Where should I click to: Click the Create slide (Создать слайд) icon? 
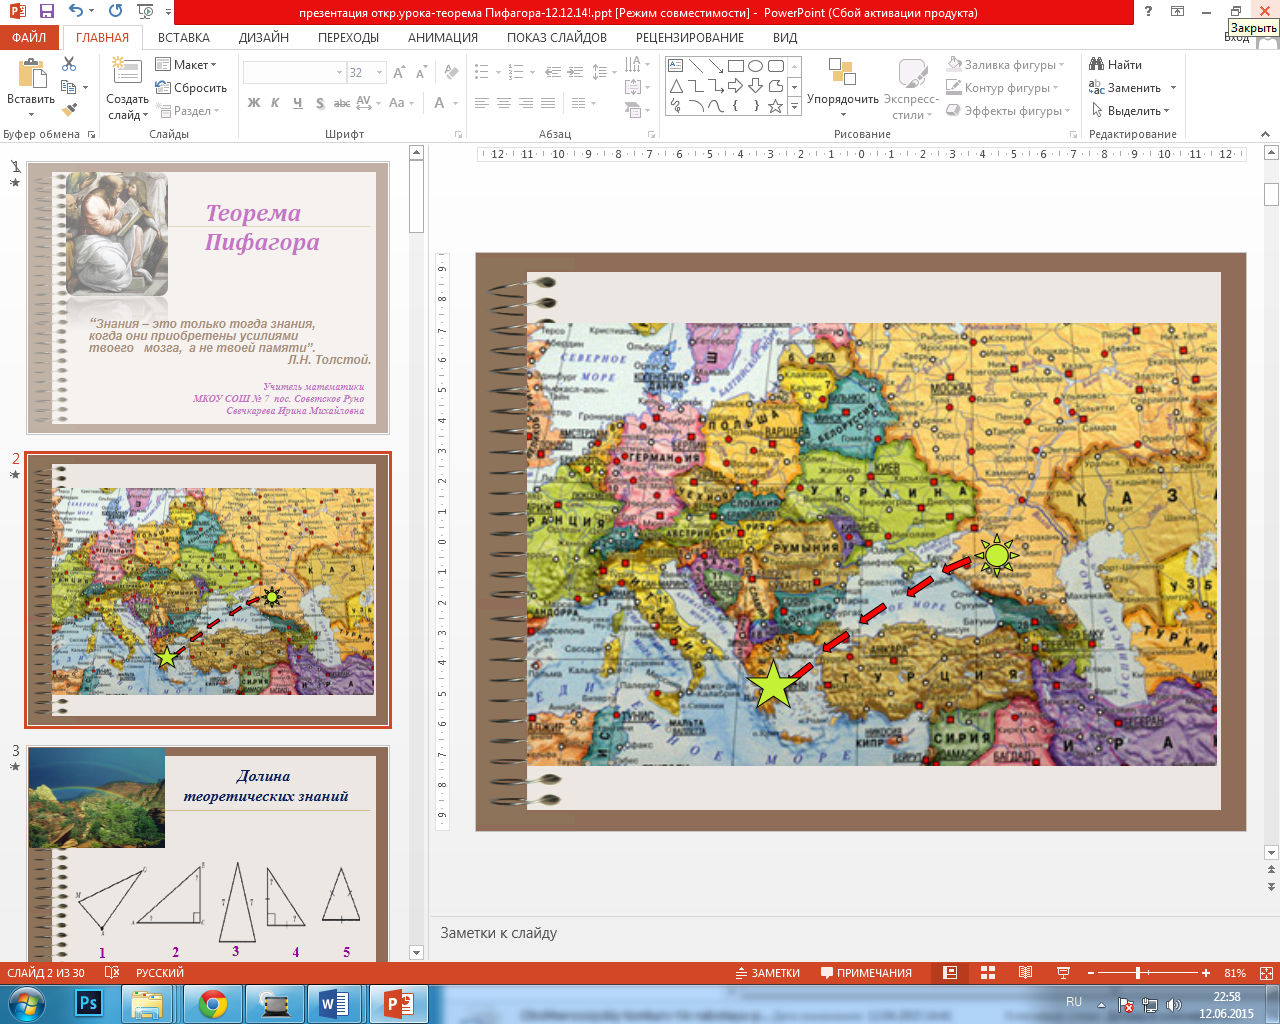point(127,72)
